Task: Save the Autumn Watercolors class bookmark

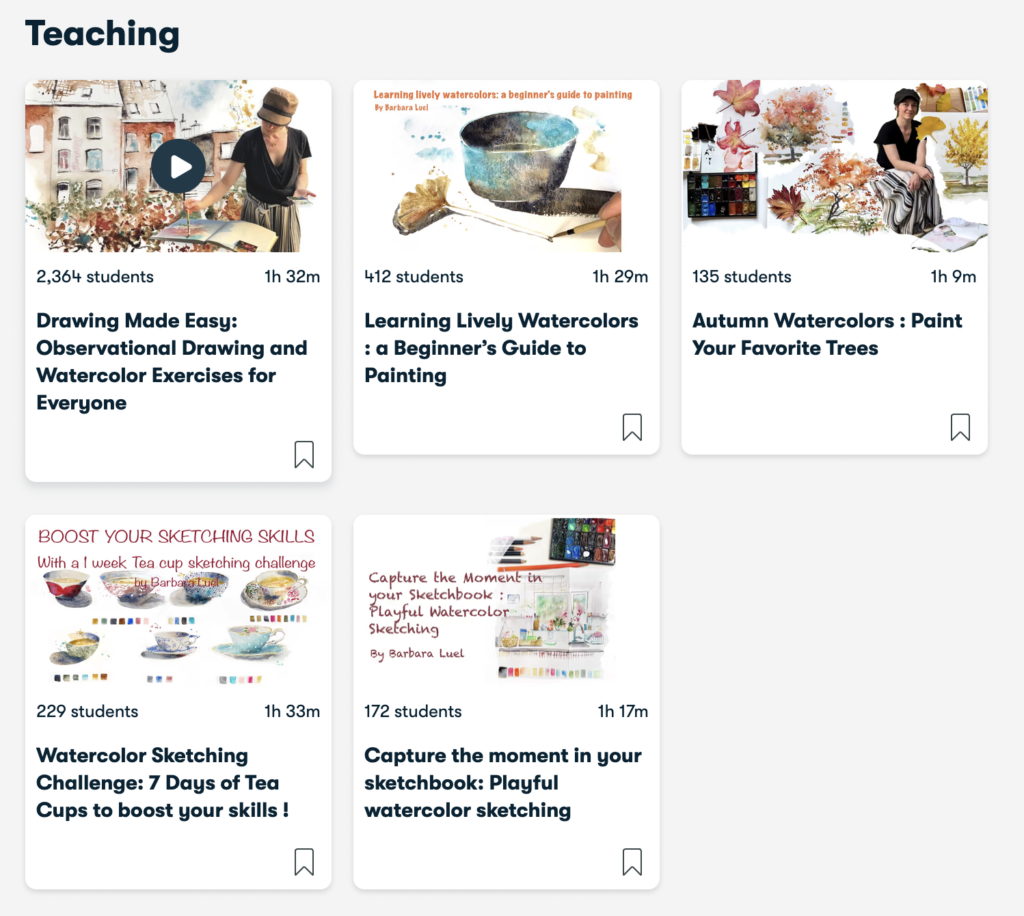Action: 960,427
